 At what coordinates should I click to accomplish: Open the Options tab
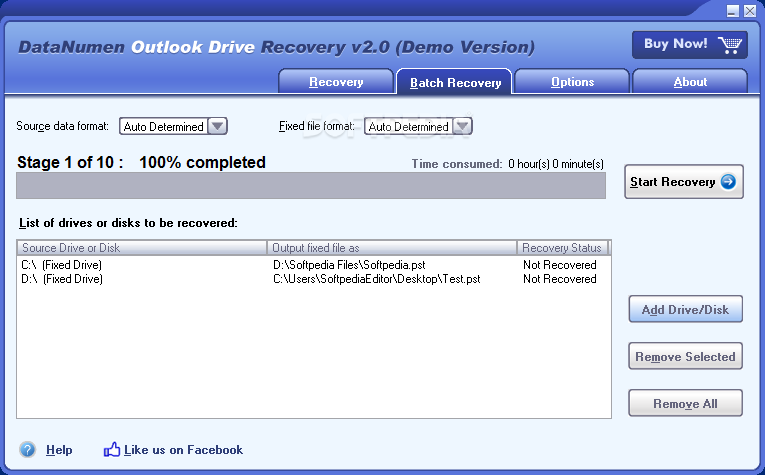point(572,81)
